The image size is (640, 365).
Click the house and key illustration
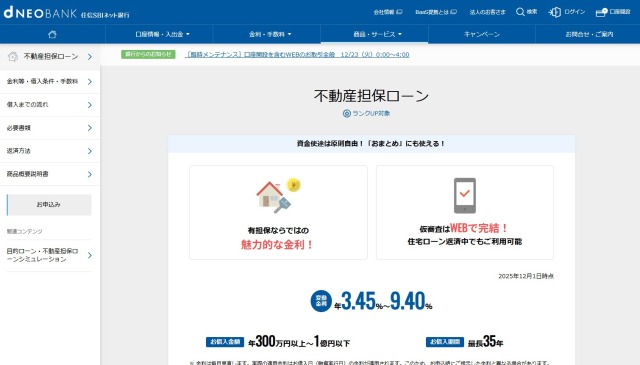[x=278, y=196]
